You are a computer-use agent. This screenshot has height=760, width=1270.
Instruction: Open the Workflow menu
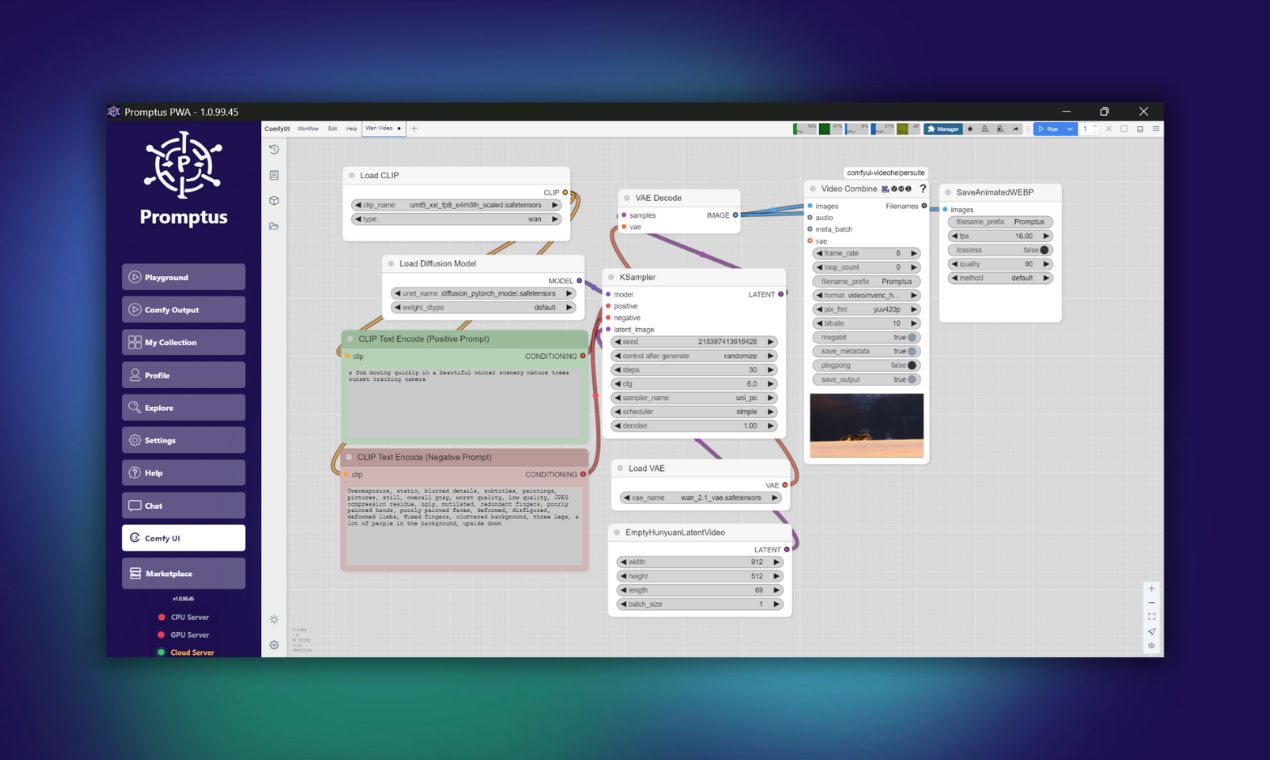[311, 128]
